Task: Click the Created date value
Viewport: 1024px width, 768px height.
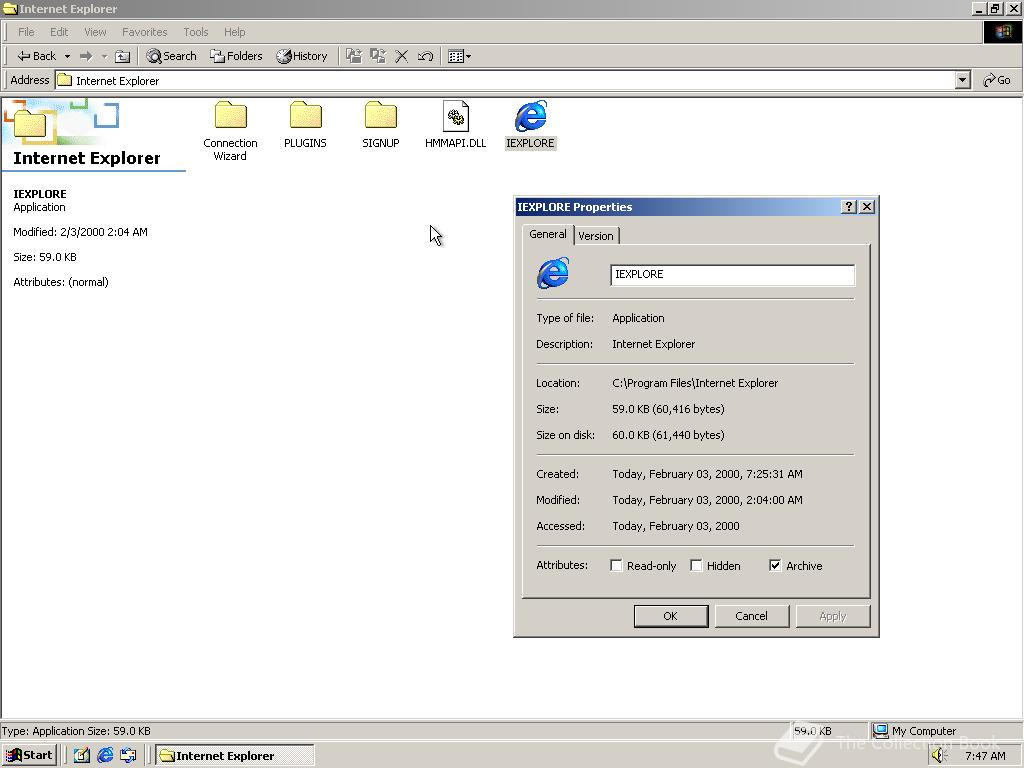Action: point(707,474)
